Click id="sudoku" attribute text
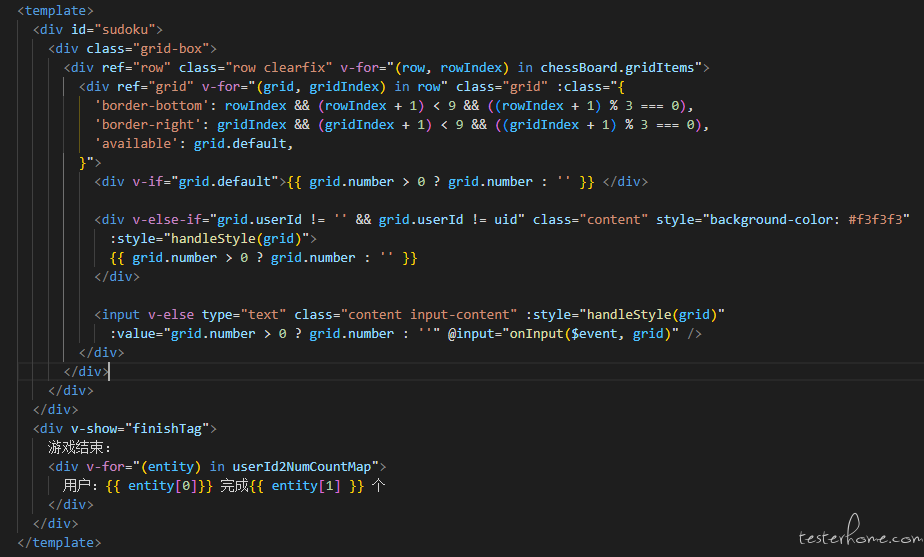The width and height of the screenshot is (924, 557). 113,29
